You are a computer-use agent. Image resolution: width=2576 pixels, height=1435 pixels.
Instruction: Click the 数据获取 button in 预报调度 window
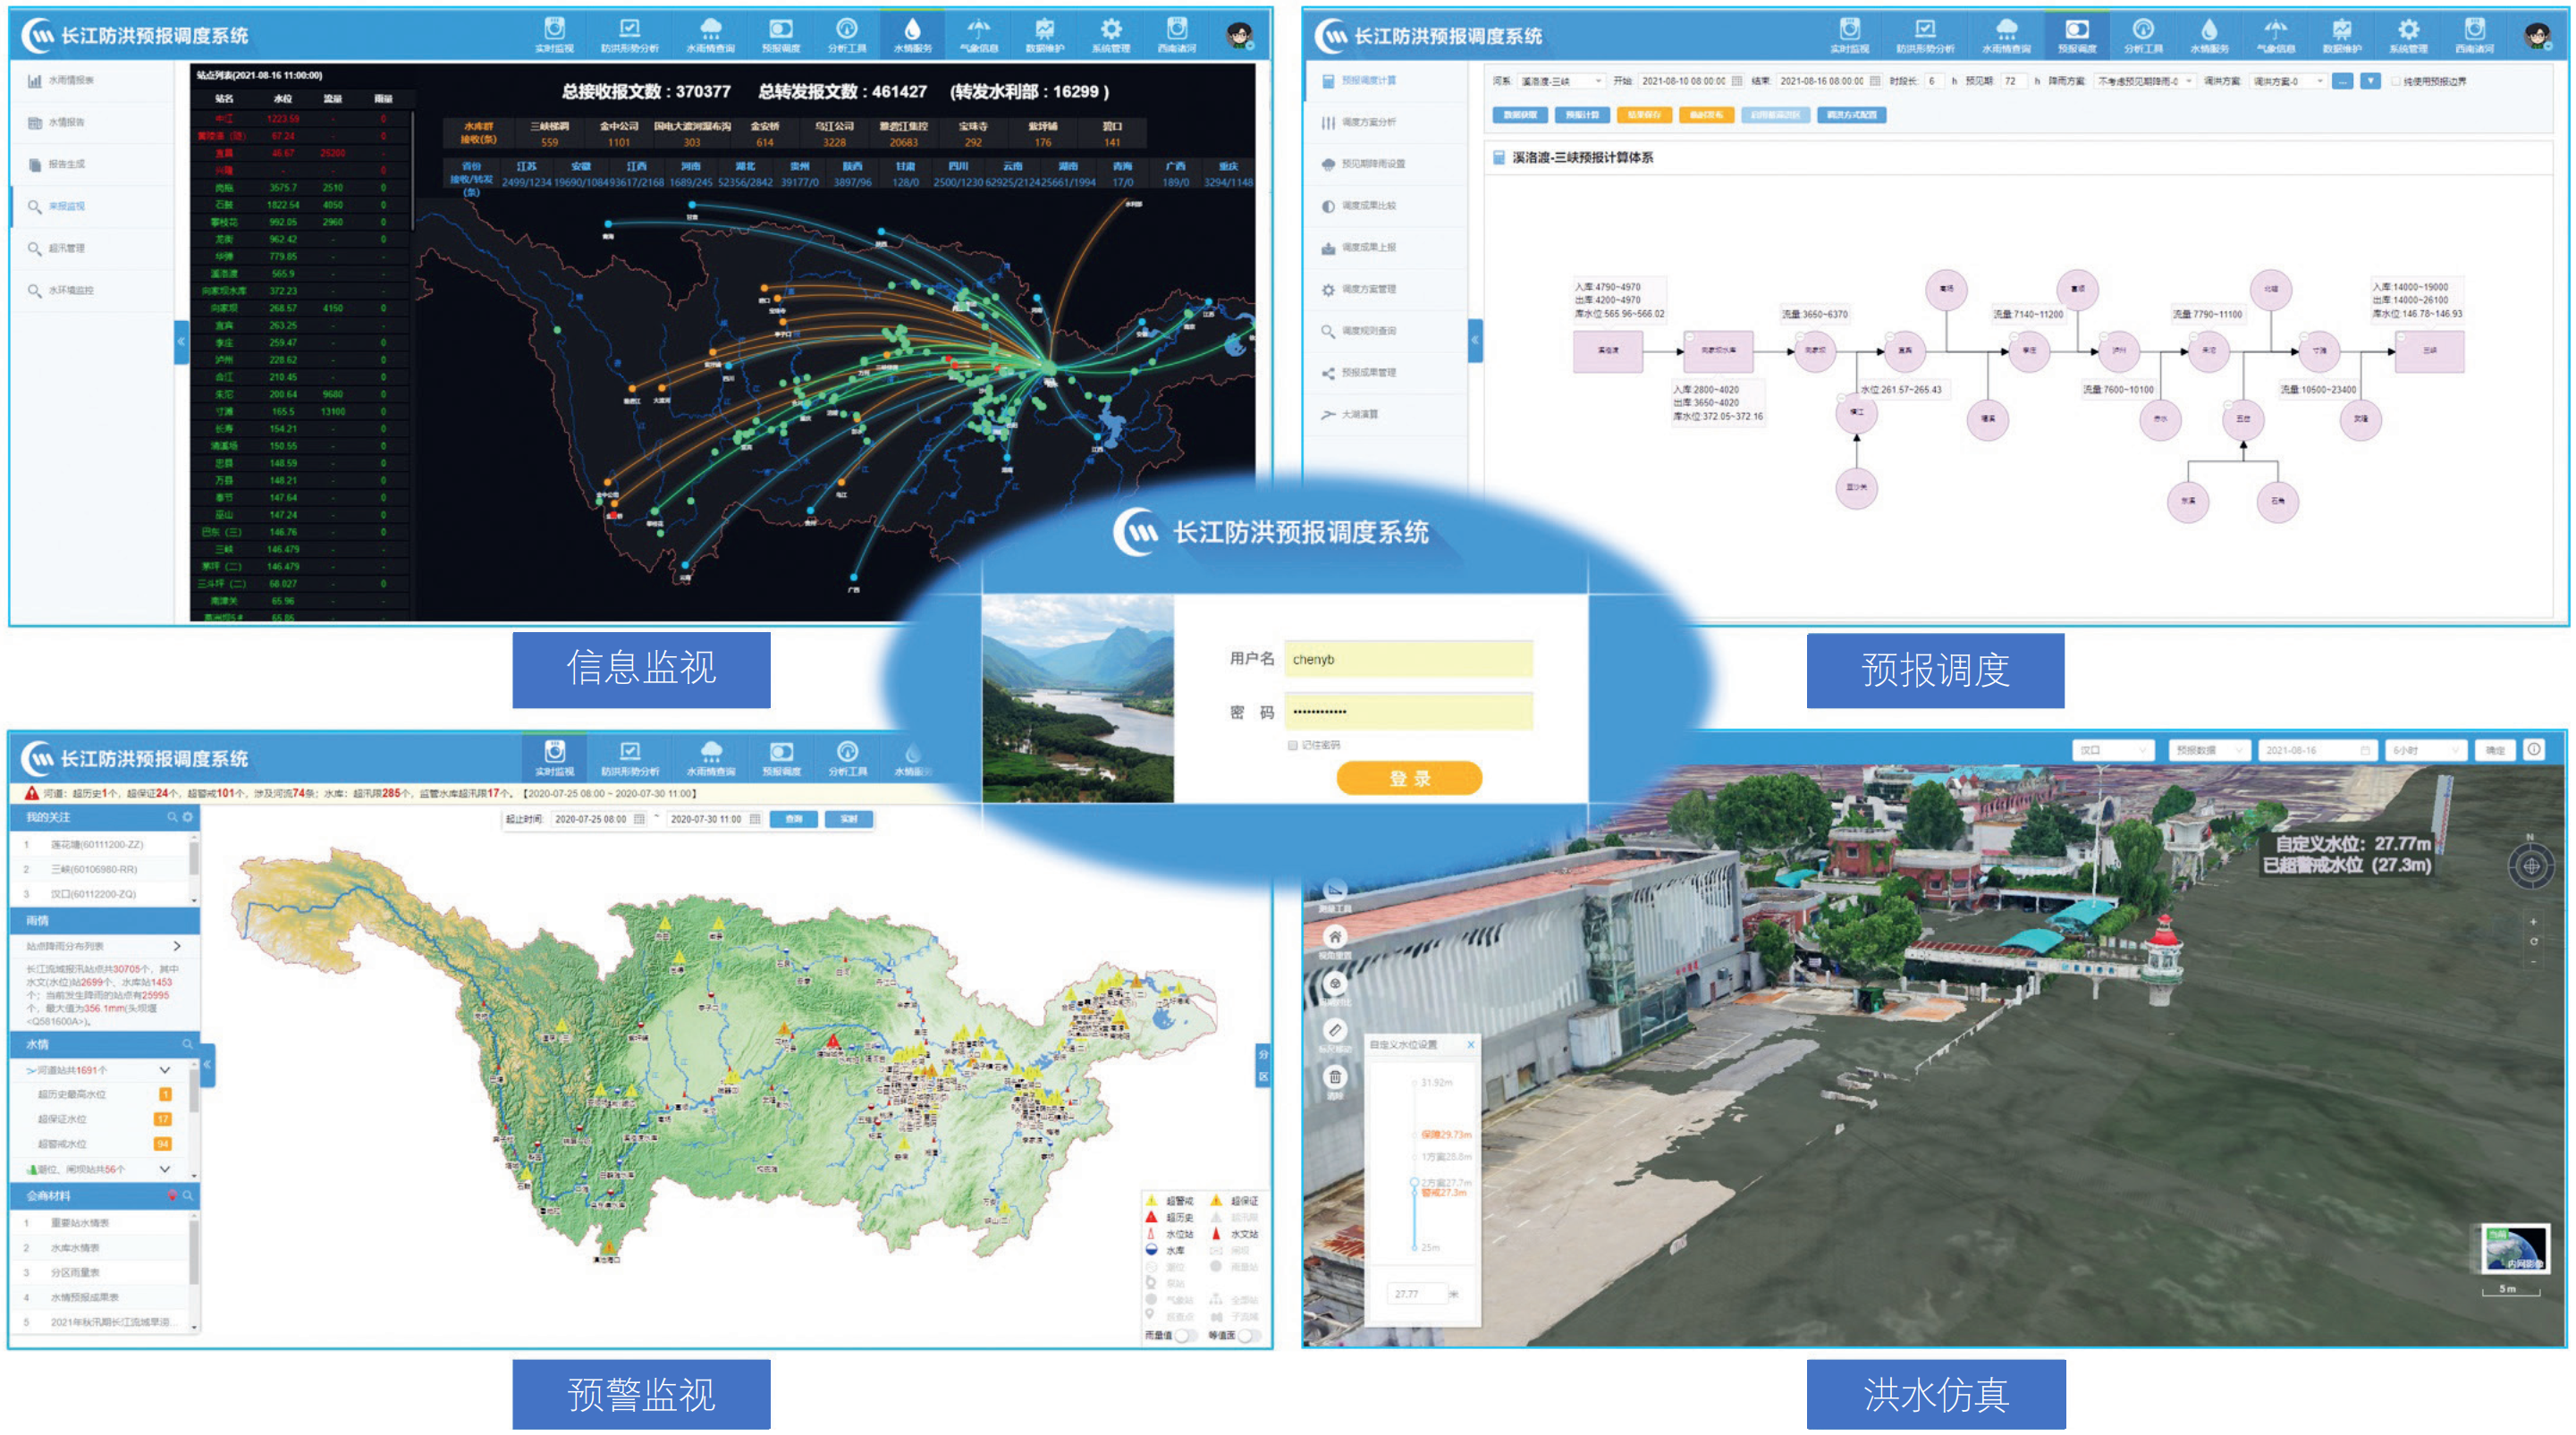point(1519,115)
